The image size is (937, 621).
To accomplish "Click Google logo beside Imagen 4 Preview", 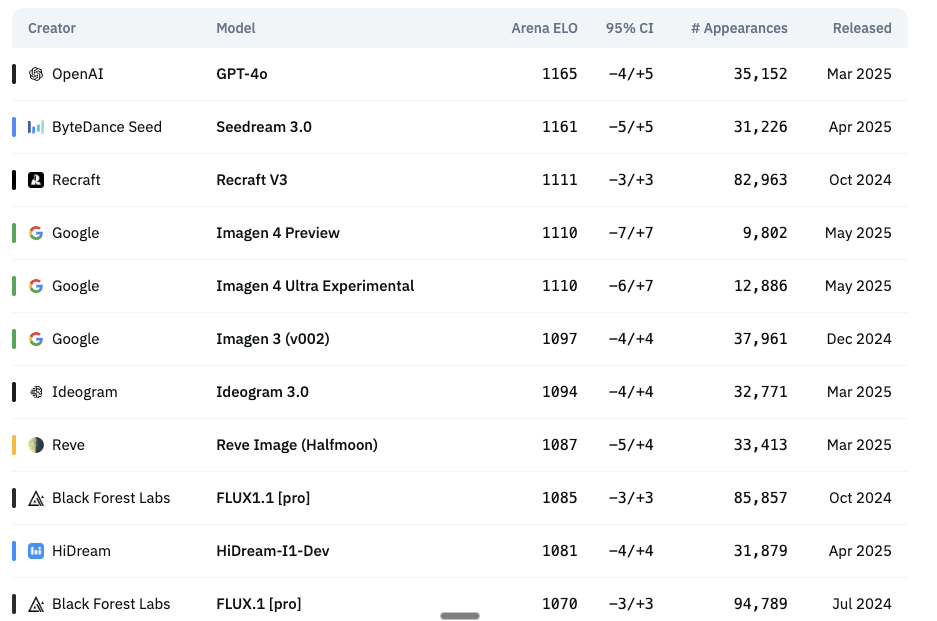I will pyautogui.click(x=36, y=233).
